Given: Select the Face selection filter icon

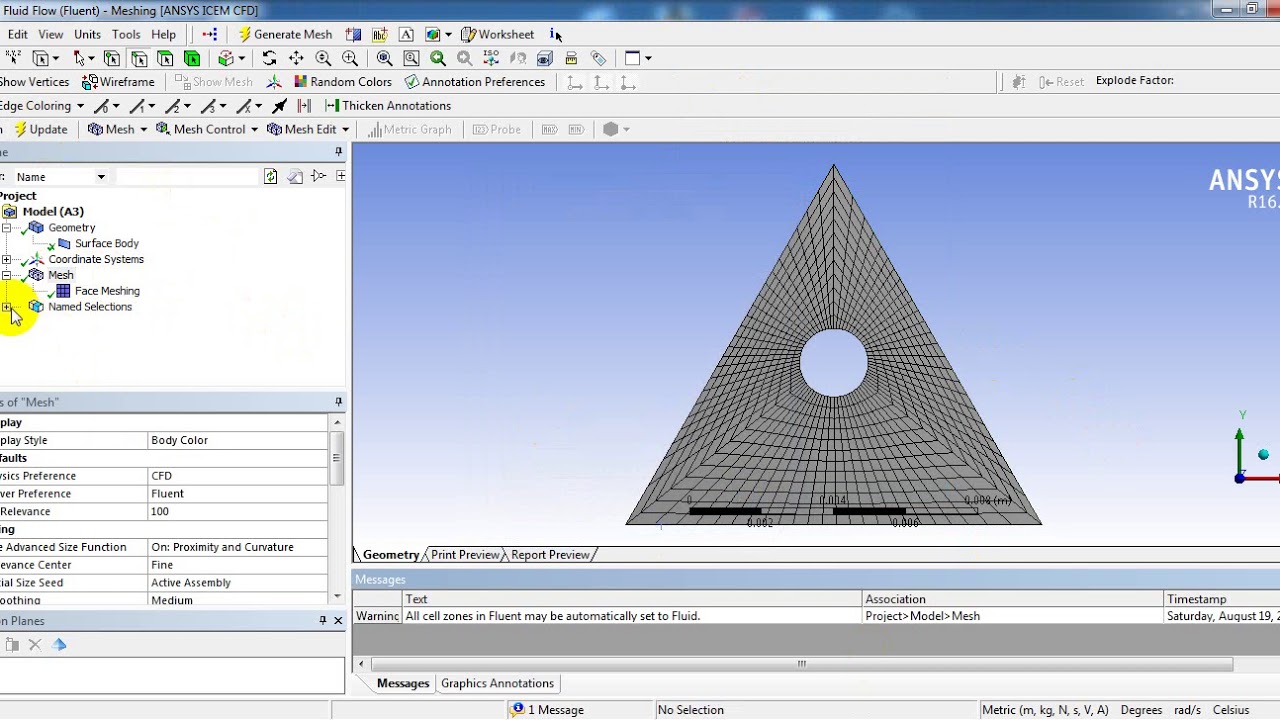Looking at the screenshot, I should pyautogui.click(x=165, y=58).
